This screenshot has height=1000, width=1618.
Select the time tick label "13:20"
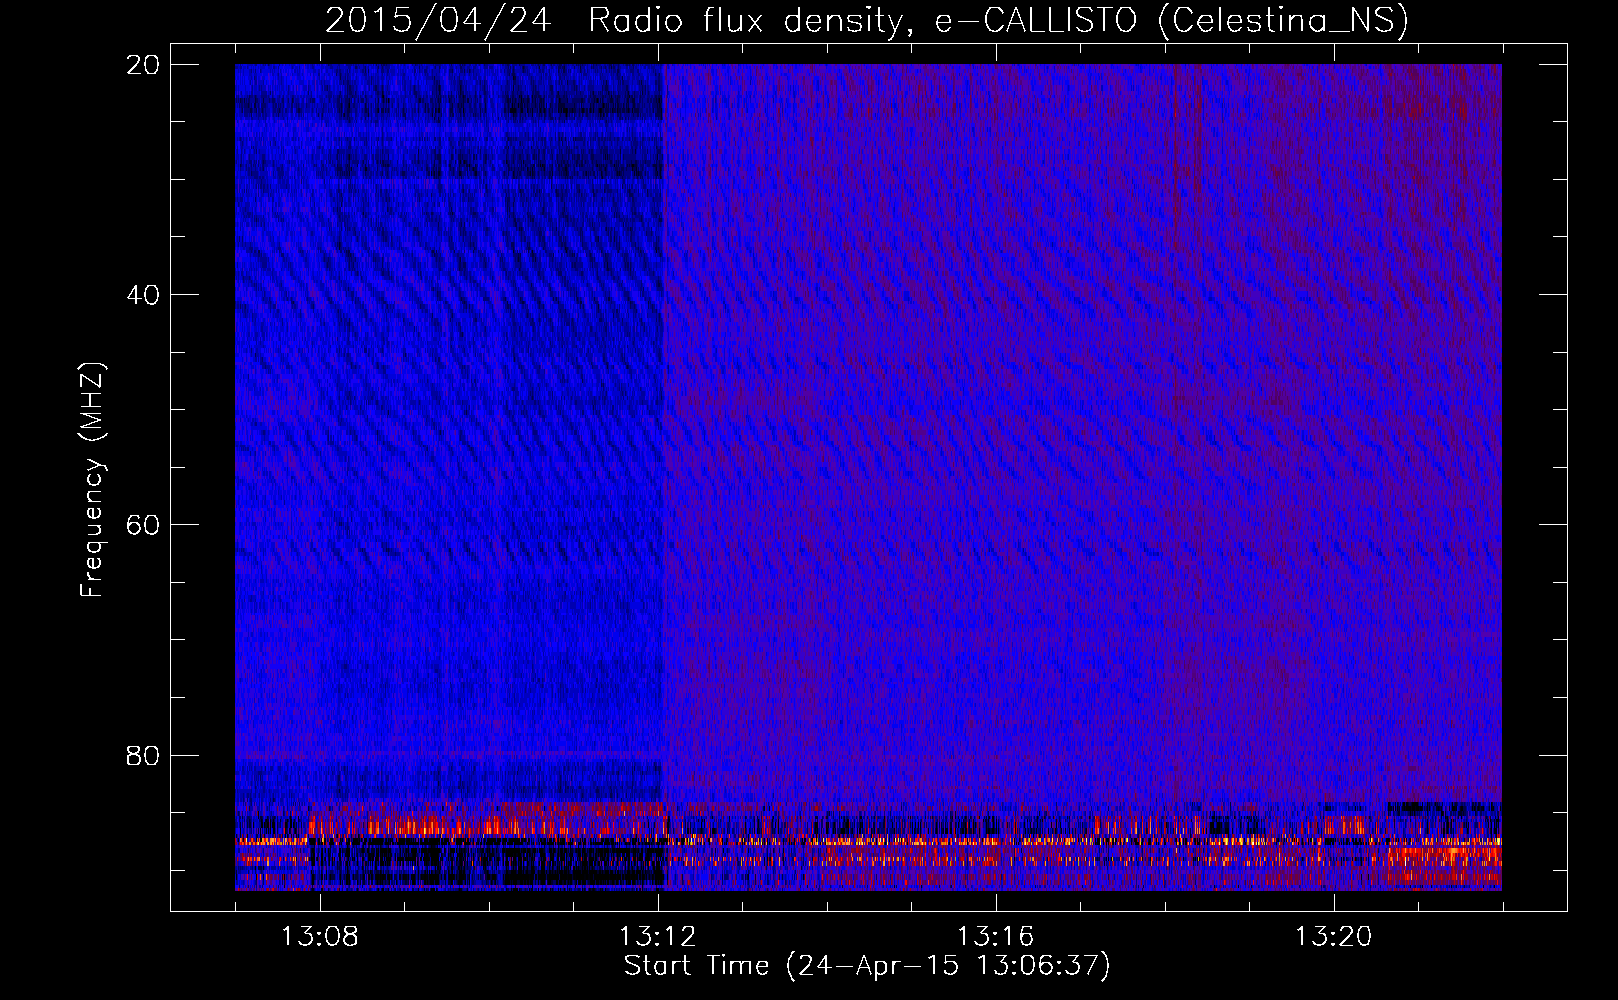(1334, 937)
